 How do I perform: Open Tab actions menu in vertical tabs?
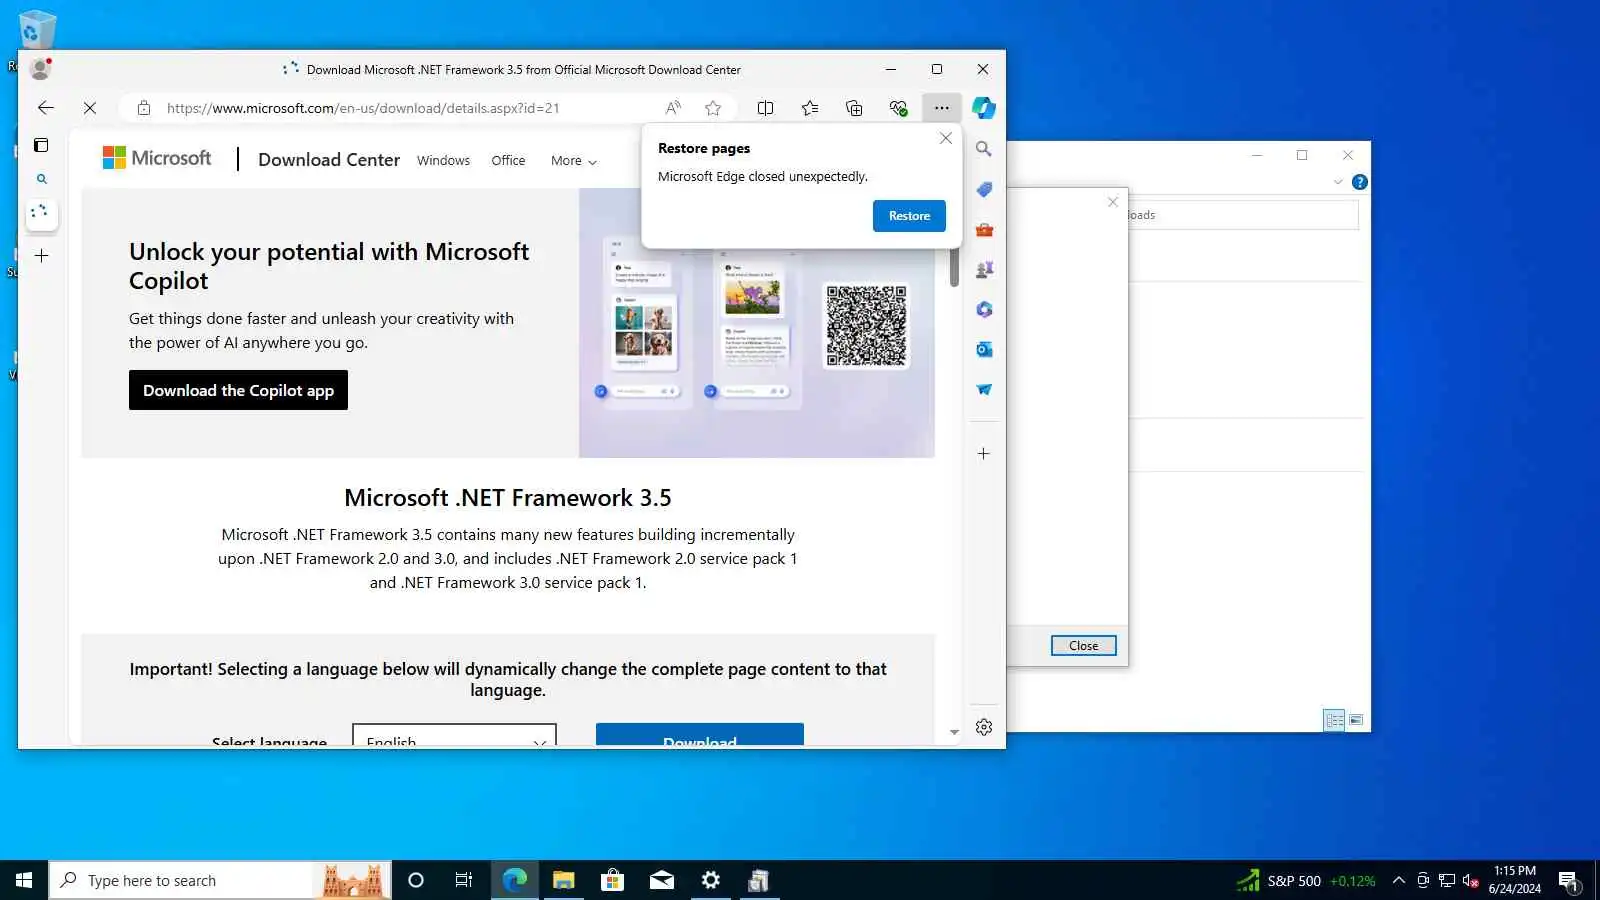pos(41,145)
